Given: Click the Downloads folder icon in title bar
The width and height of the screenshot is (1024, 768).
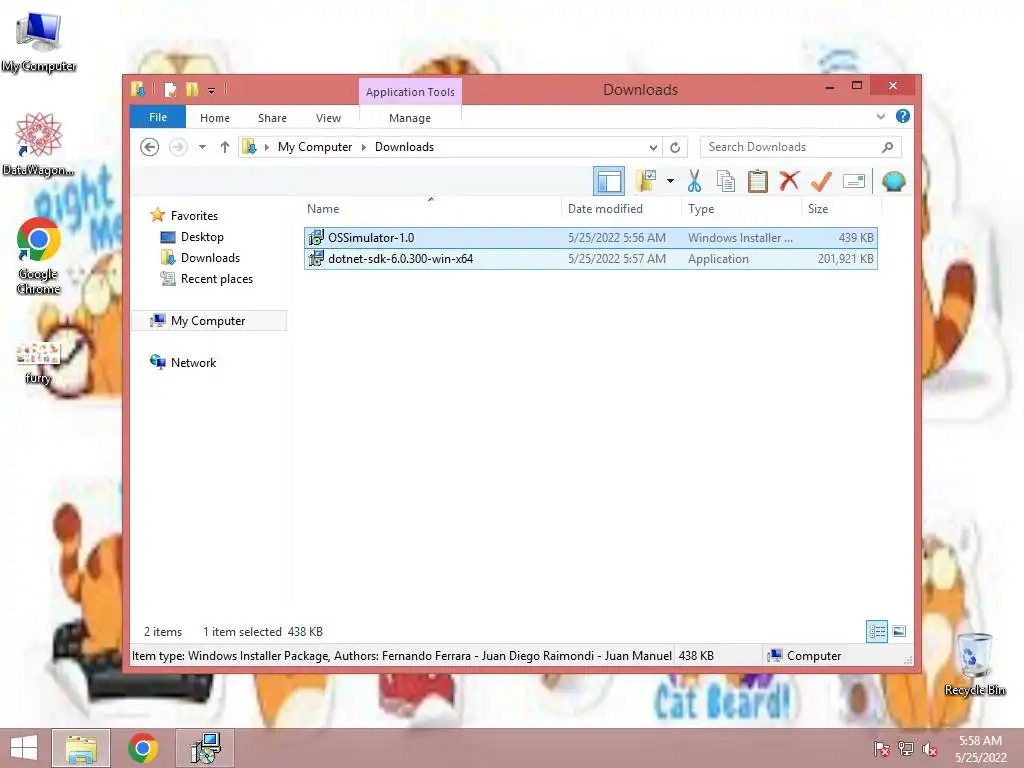Looking at the screenshot, I should click(138, 89).
